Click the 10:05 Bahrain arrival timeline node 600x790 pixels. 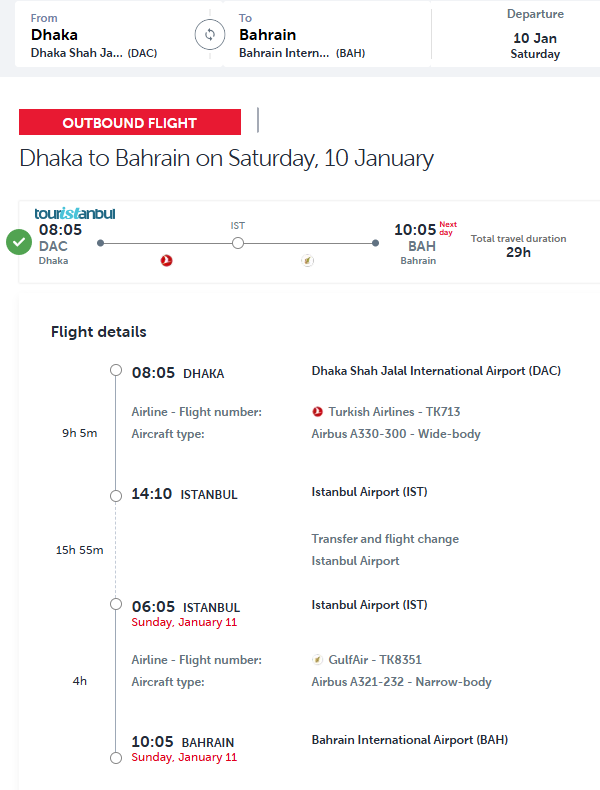(116, 758)
